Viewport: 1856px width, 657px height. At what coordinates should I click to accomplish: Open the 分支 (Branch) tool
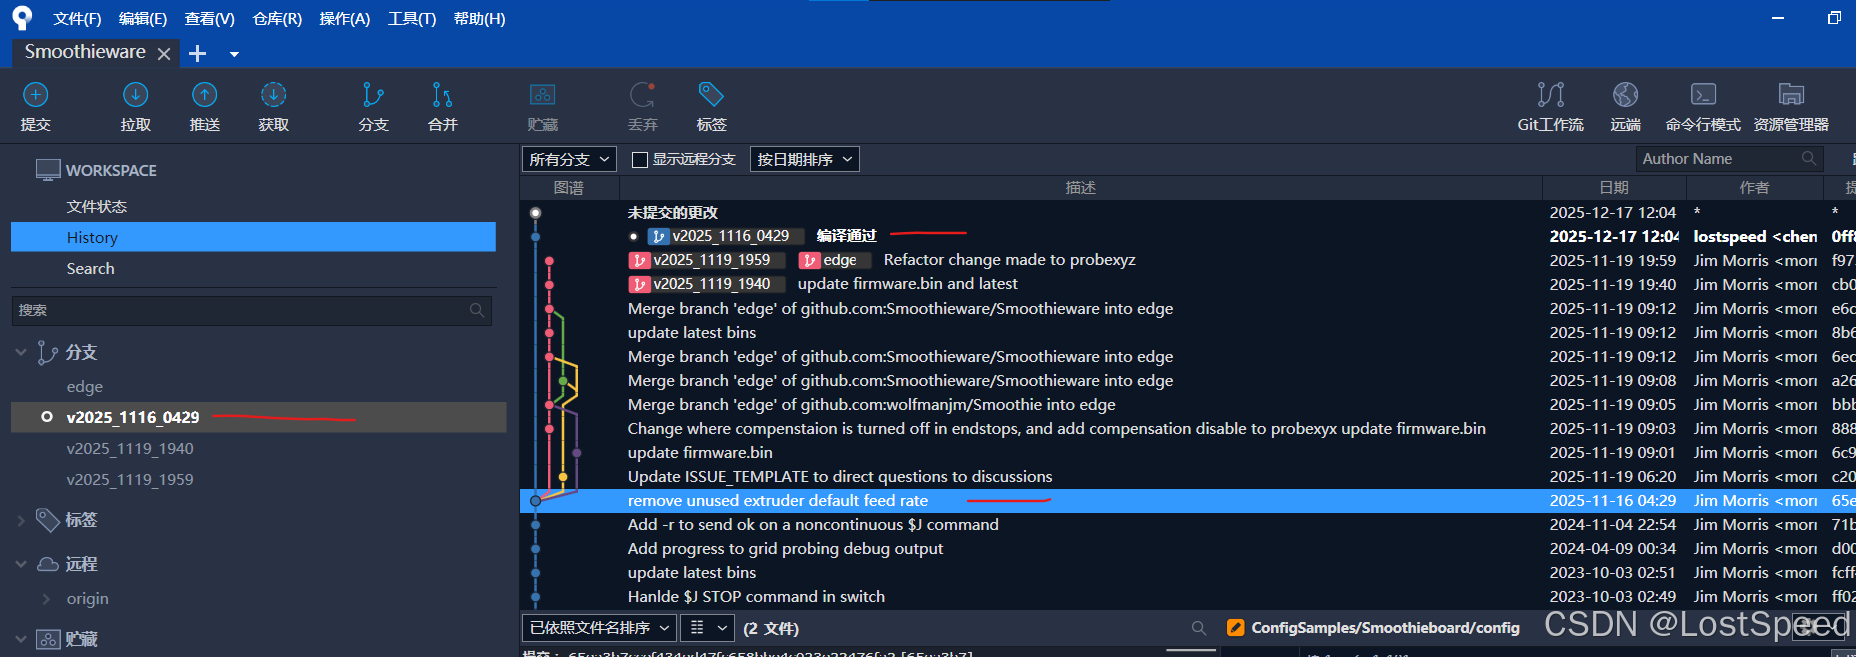point(373,95)
